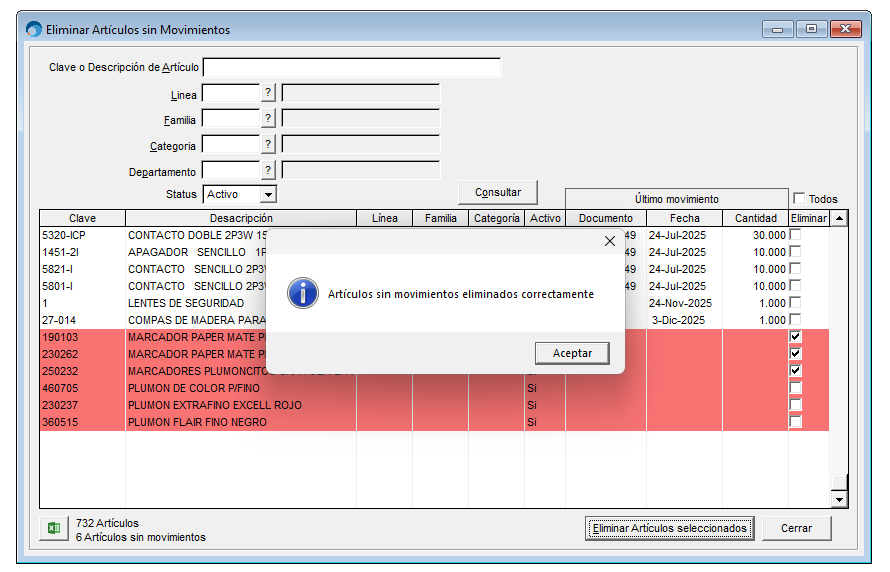The width and height of the screenshot is (890, 572).
Task: Enable the Todos checkbox
Action: click(x=799, y=199)
